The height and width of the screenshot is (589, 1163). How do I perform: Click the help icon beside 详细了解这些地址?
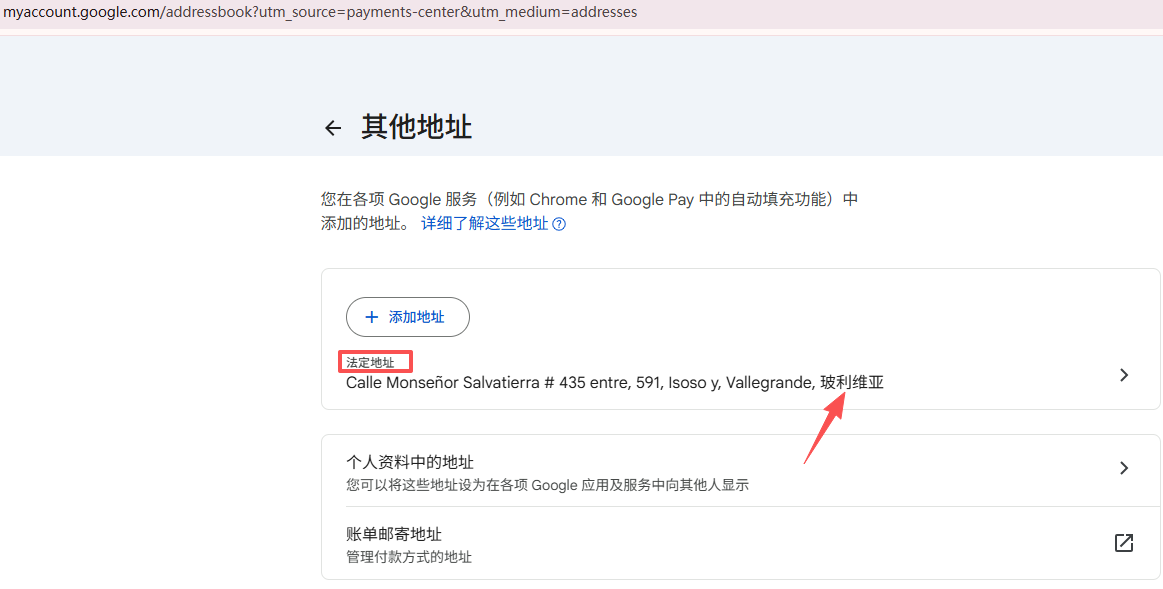click(x=559, y=224)
